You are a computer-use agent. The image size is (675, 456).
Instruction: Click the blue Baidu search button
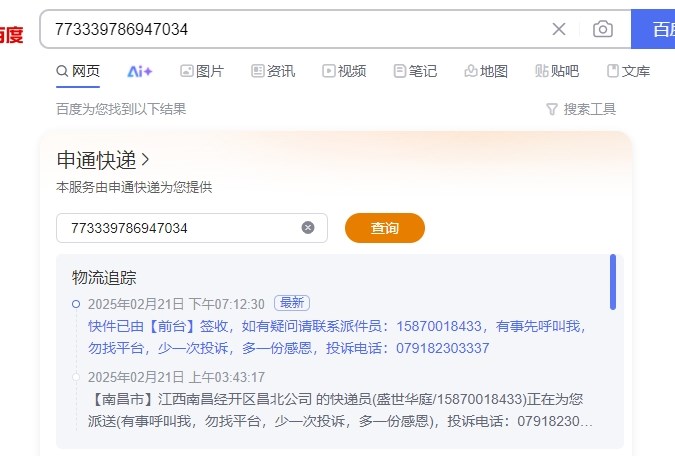click(x=653, y=29)
